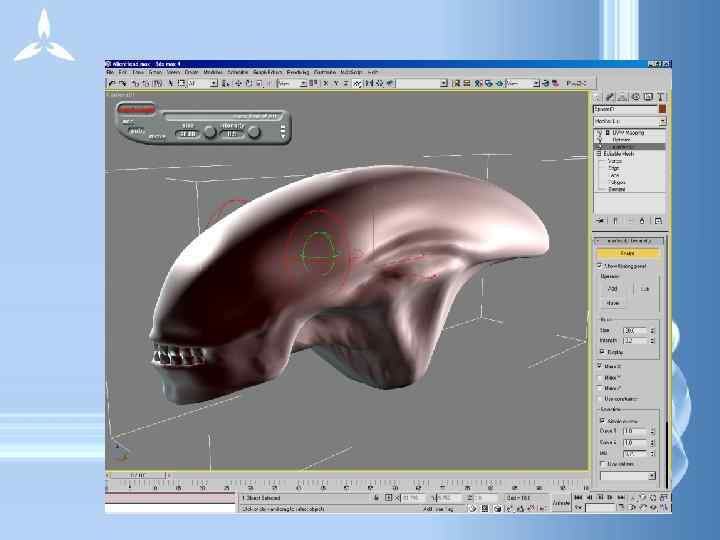This screenshot has width=720, height=540.
Task: Click the Undo toolbar icon
Action: click(112, 84)
